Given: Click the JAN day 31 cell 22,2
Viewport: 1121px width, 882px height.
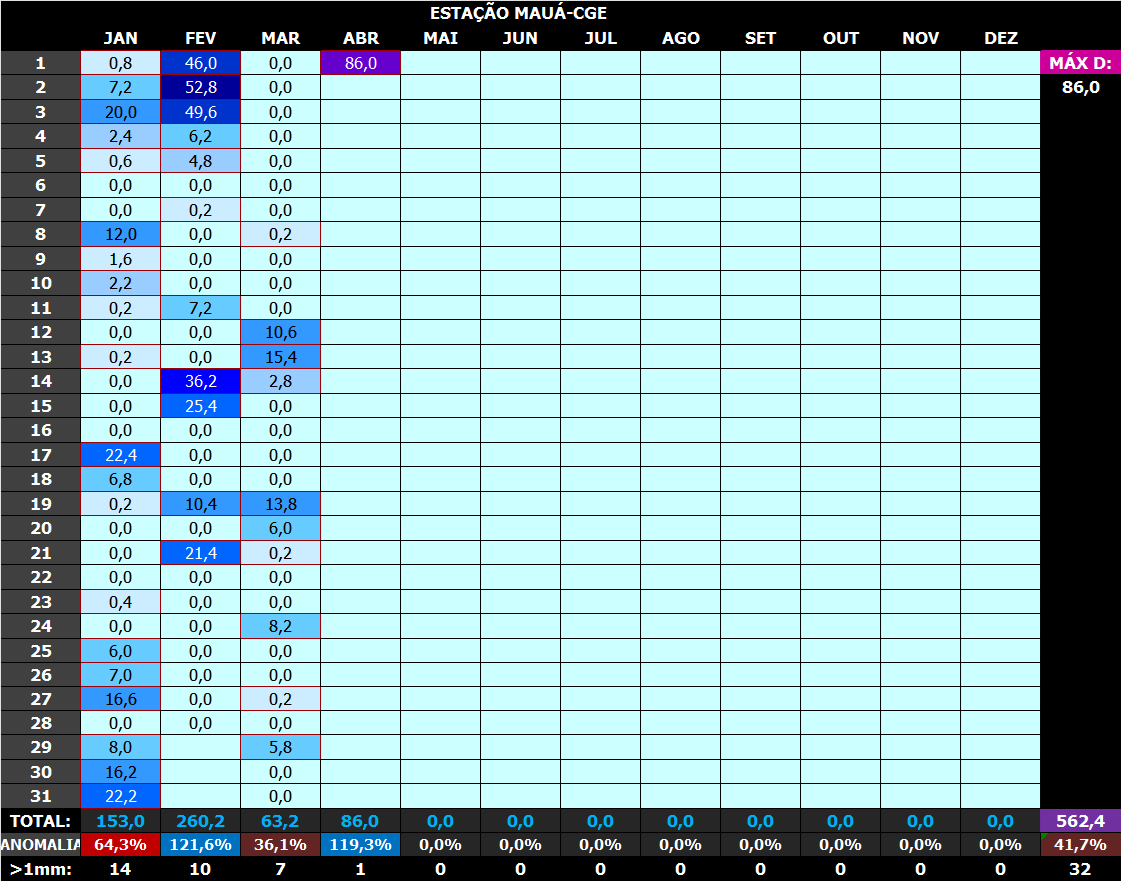Looking at the screenshot, I should pos(120,796).
